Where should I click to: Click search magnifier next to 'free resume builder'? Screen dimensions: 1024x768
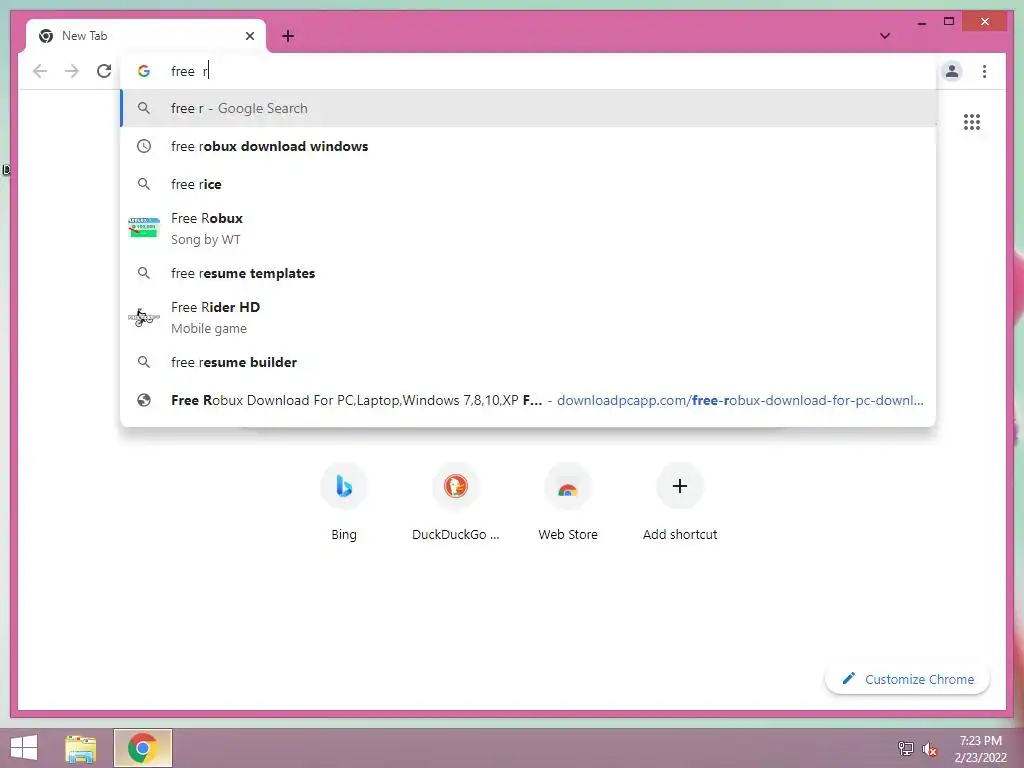144,362
